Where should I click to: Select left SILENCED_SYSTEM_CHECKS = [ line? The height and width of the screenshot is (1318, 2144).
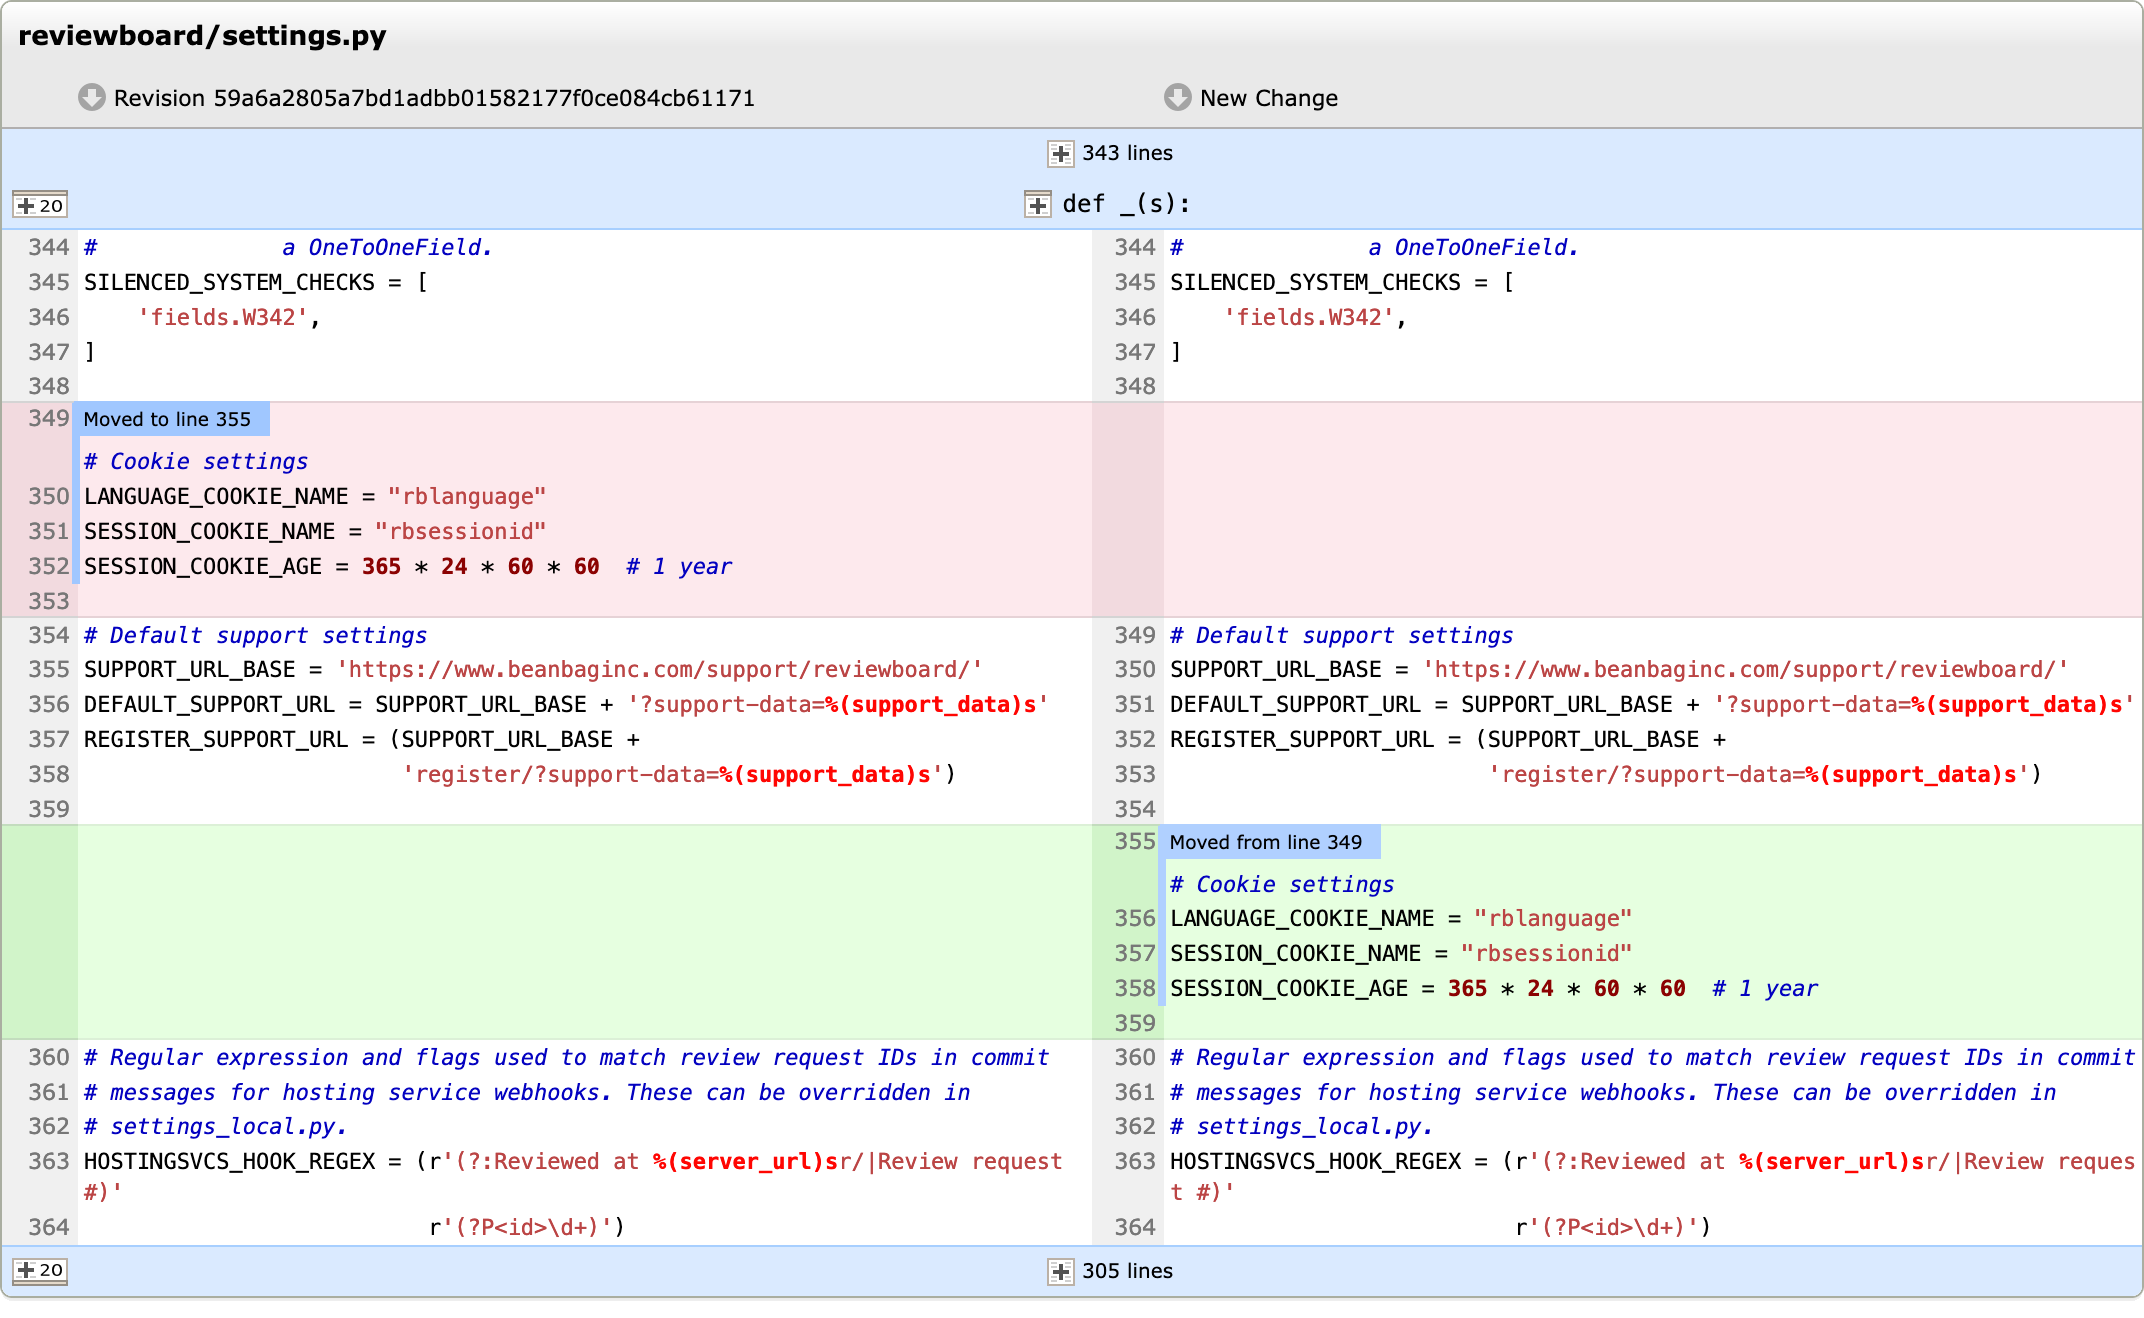point(256,282)
